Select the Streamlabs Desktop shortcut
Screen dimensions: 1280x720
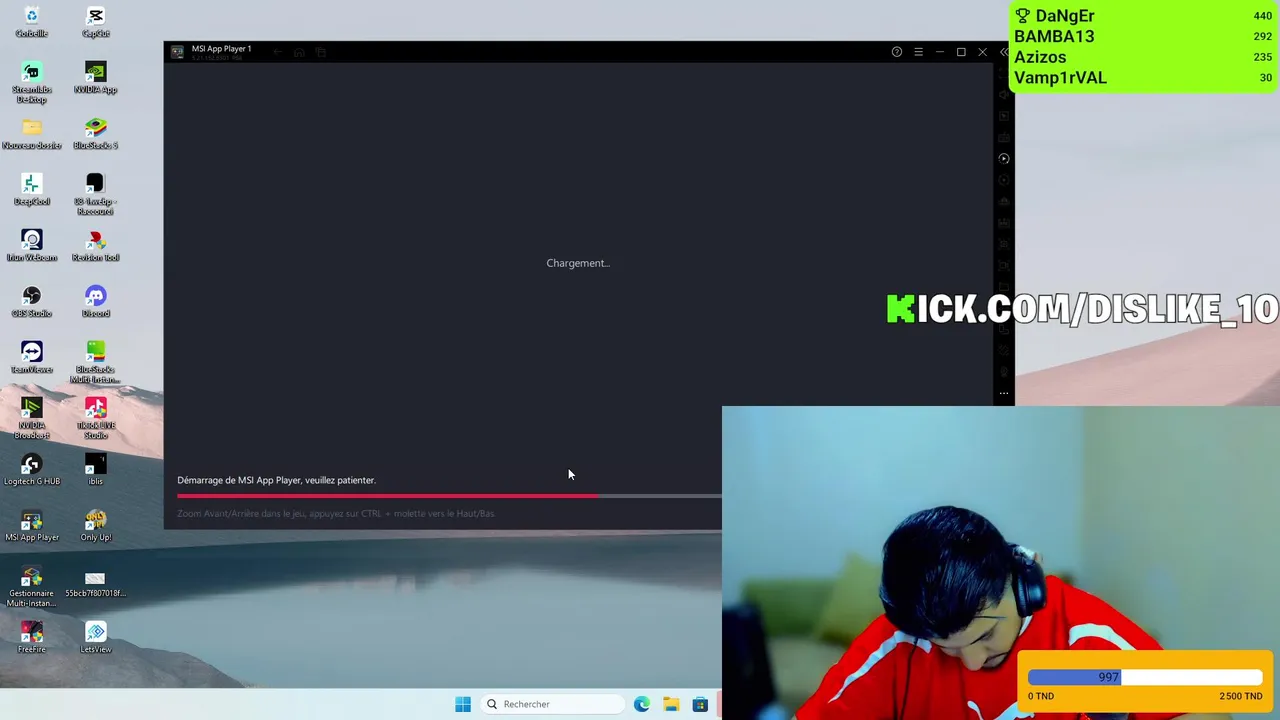click(x=31, y=82)
